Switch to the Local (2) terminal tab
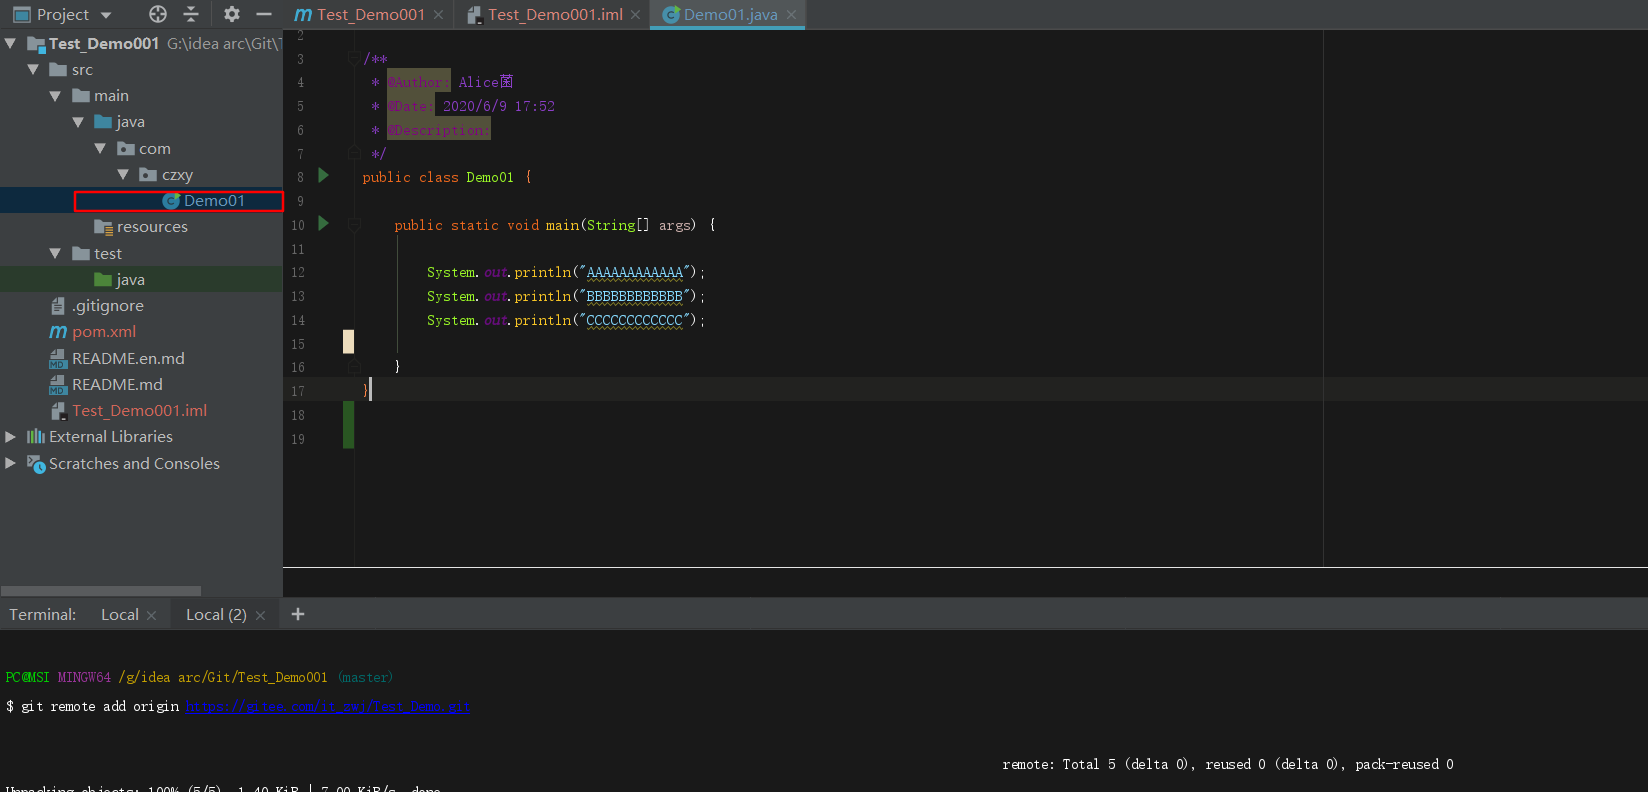 [216, 615]
